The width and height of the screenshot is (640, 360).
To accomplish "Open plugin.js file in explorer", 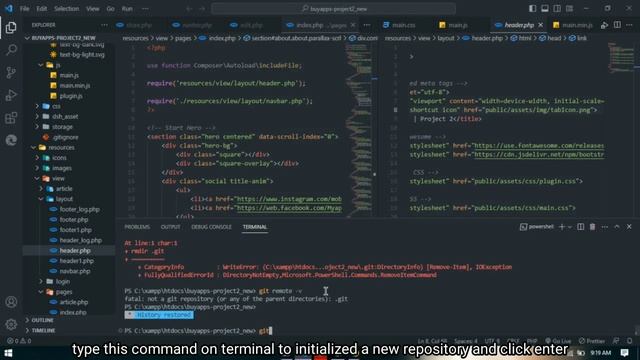I will click(x=71, y=96).
